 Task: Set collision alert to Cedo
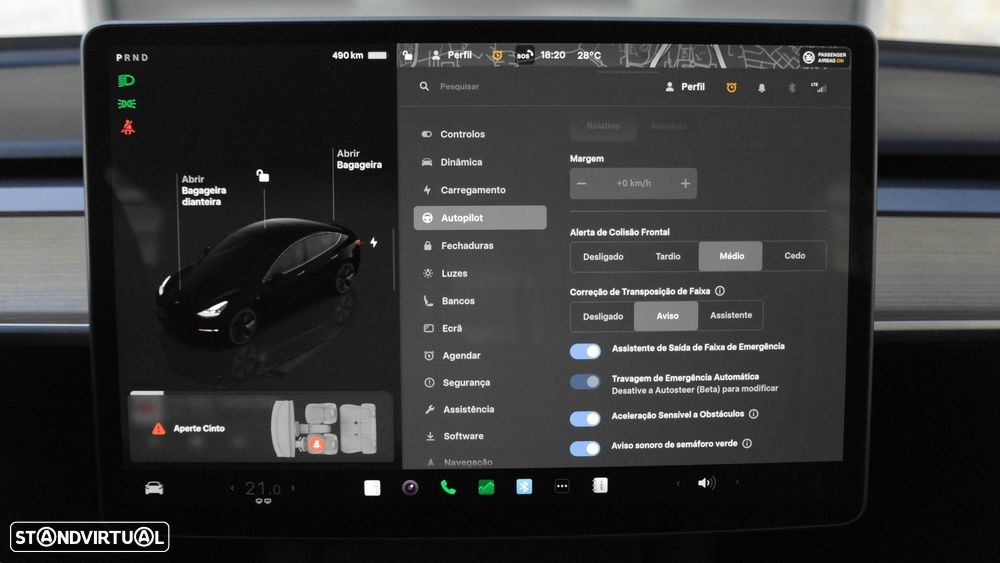click(795, 256)
